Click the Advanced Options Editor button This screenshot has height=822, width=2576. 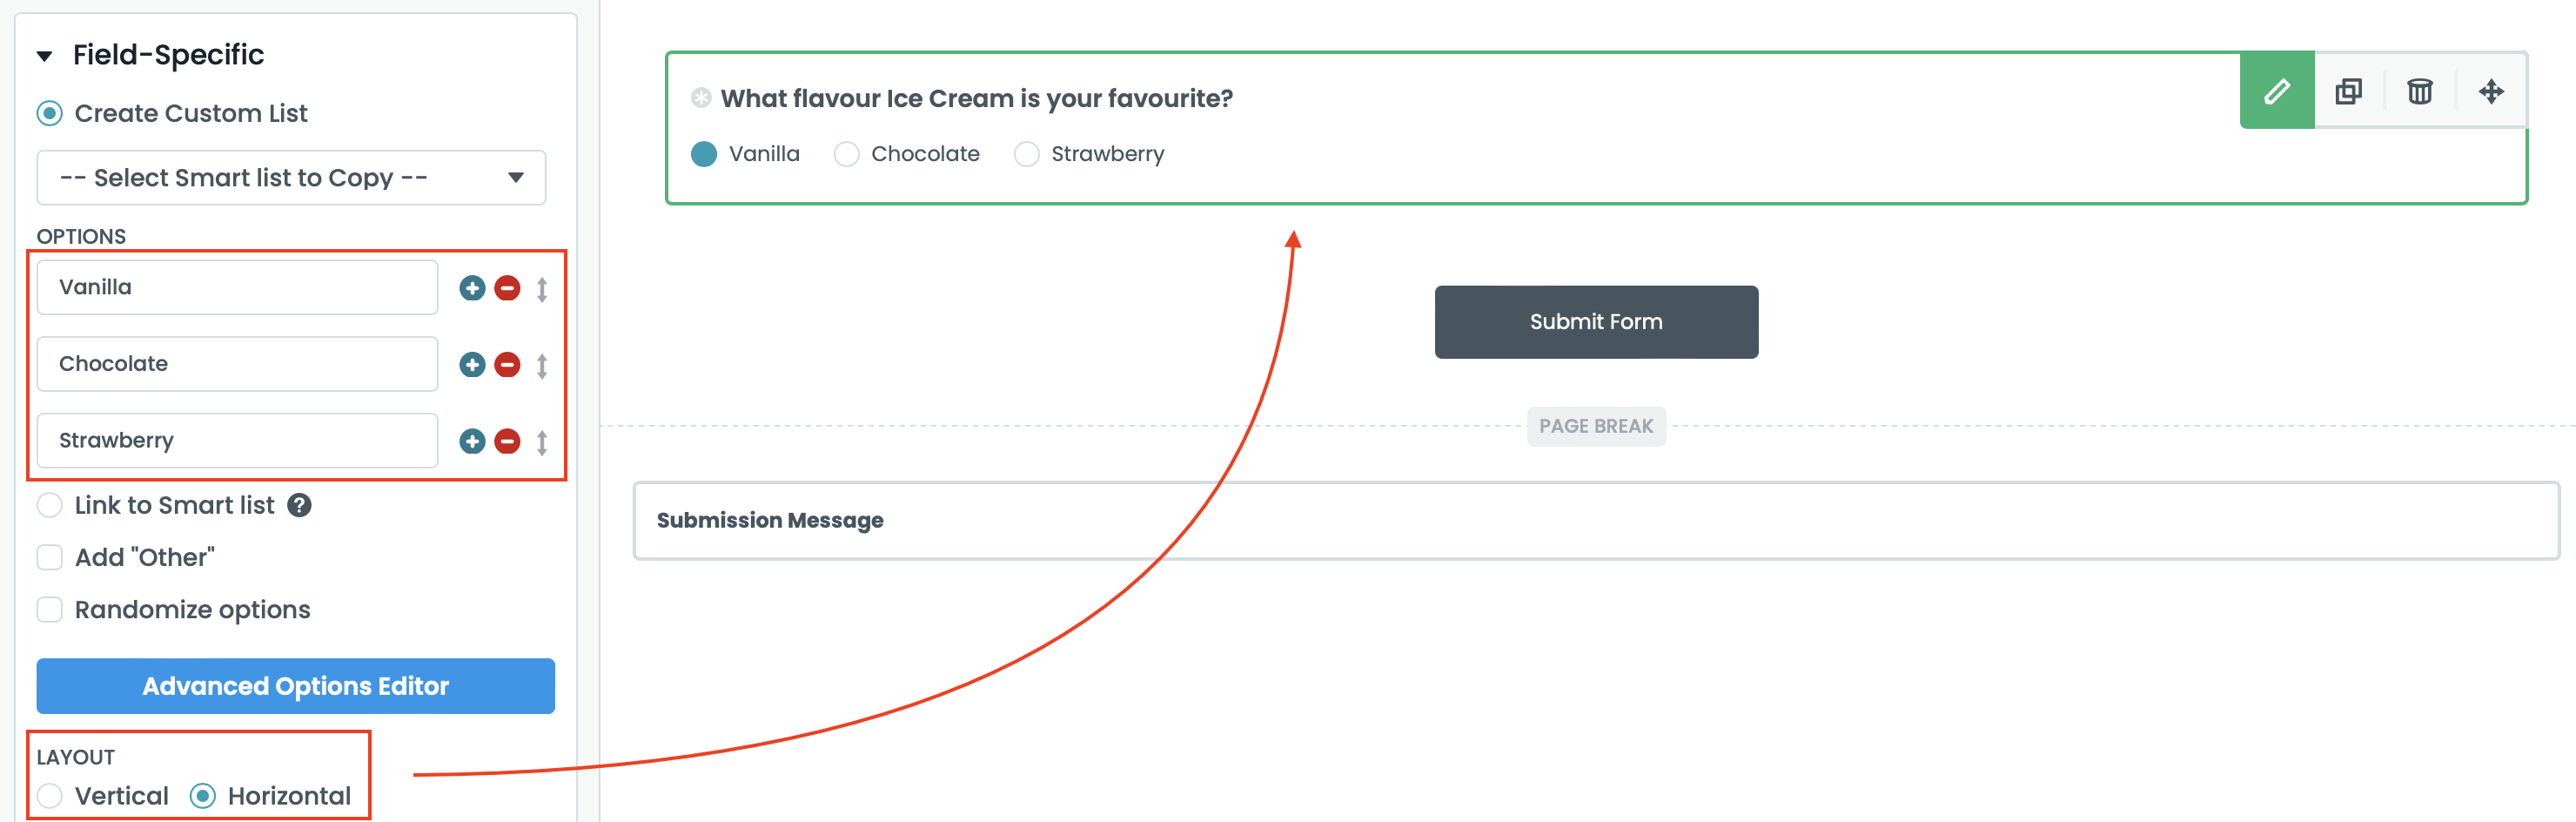coord(295,686)
